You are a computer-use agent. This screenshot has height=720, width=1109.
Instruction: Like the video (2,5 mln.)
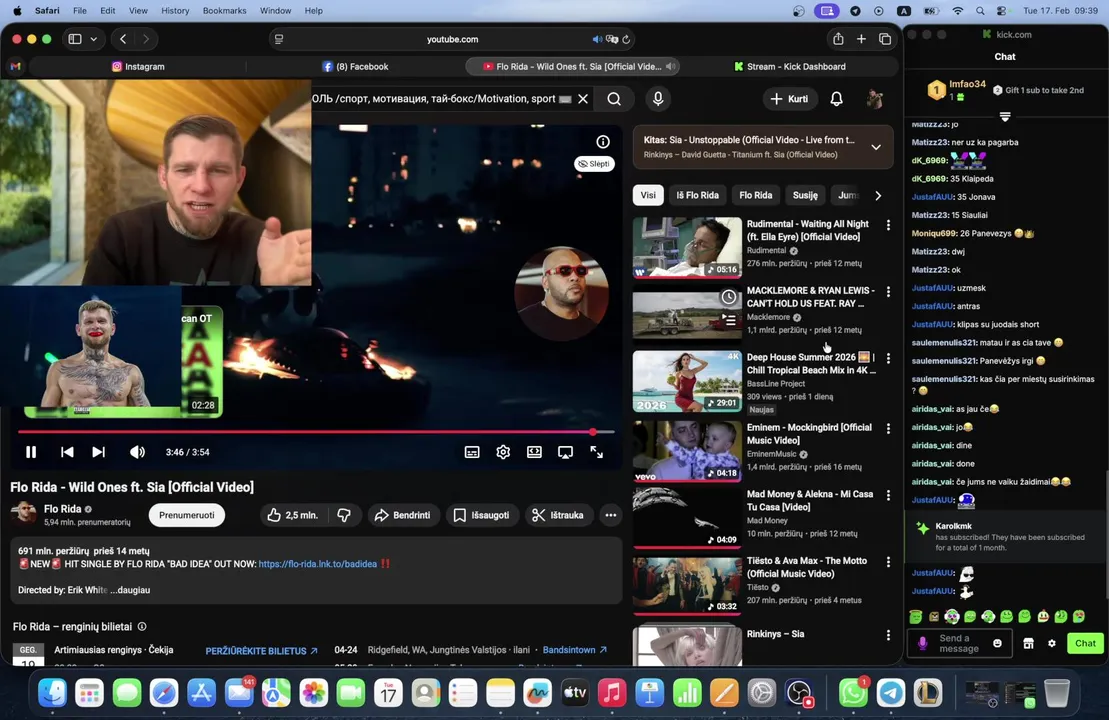[292, 515]
